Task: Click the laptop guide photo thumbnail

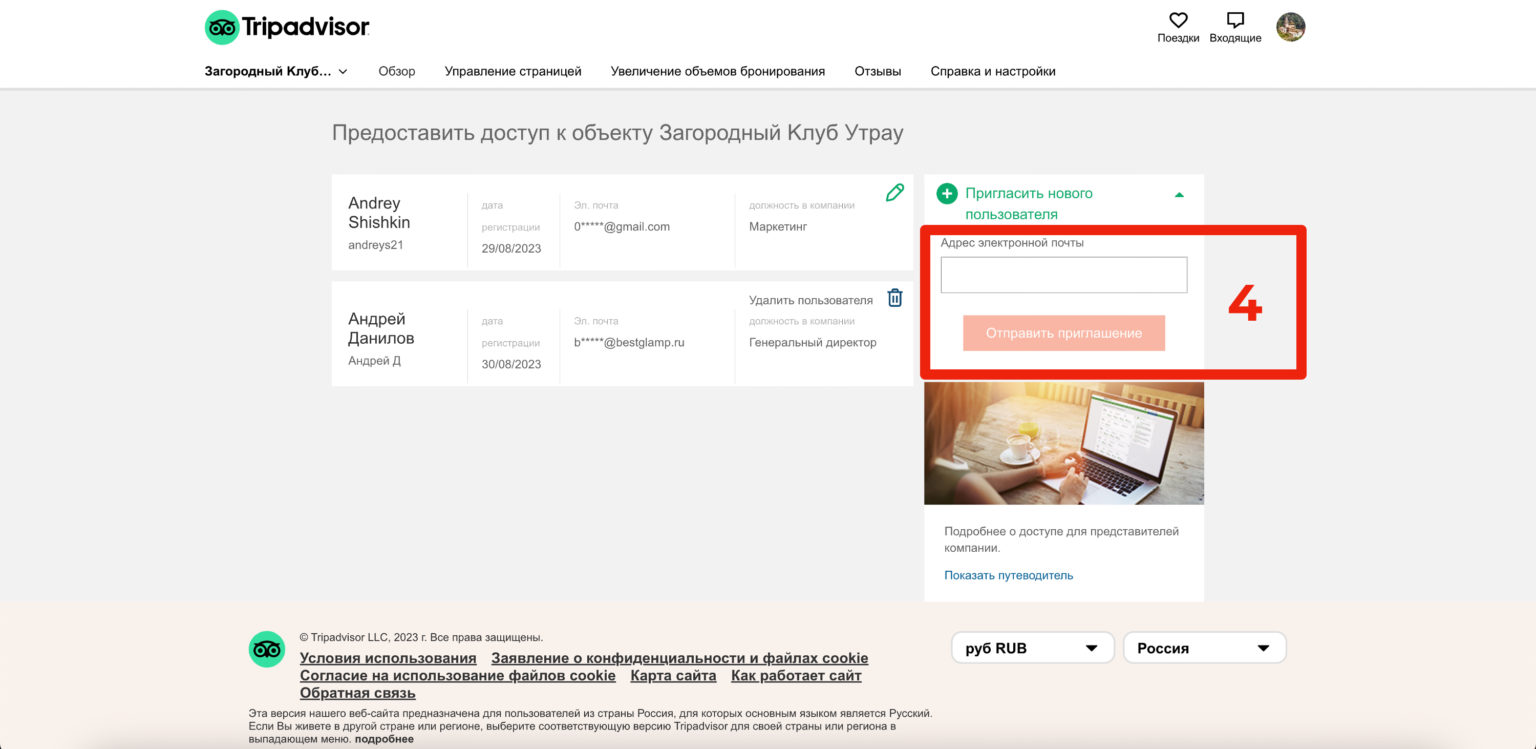Action: tap(1064, 443)
